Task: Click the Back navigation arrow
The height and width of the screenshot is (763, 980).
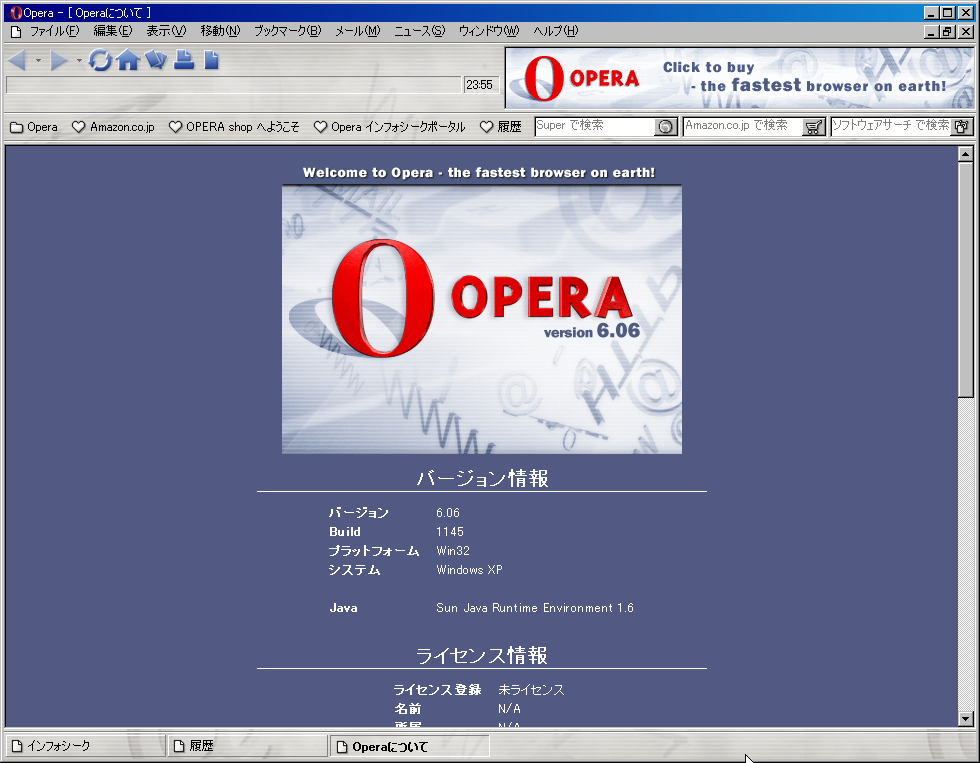Action: (x=18, y=61)
